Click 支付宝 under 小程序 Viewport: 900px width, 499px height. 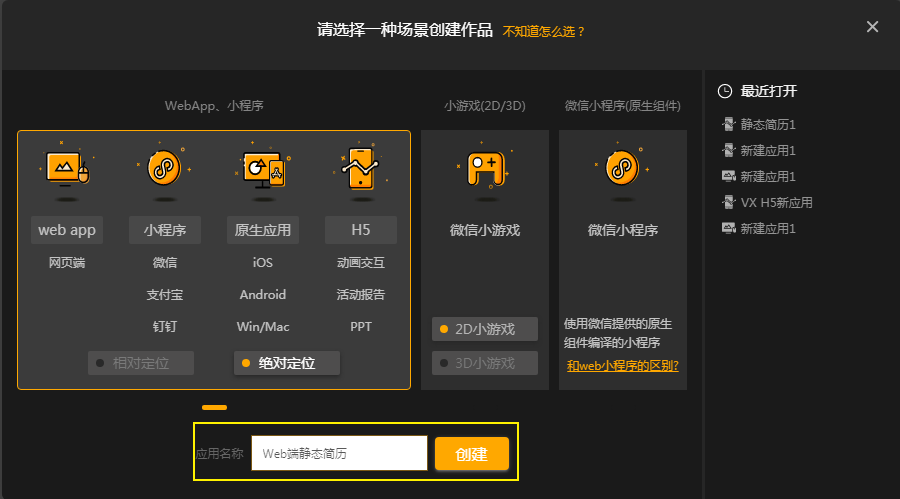coord(165,295)
